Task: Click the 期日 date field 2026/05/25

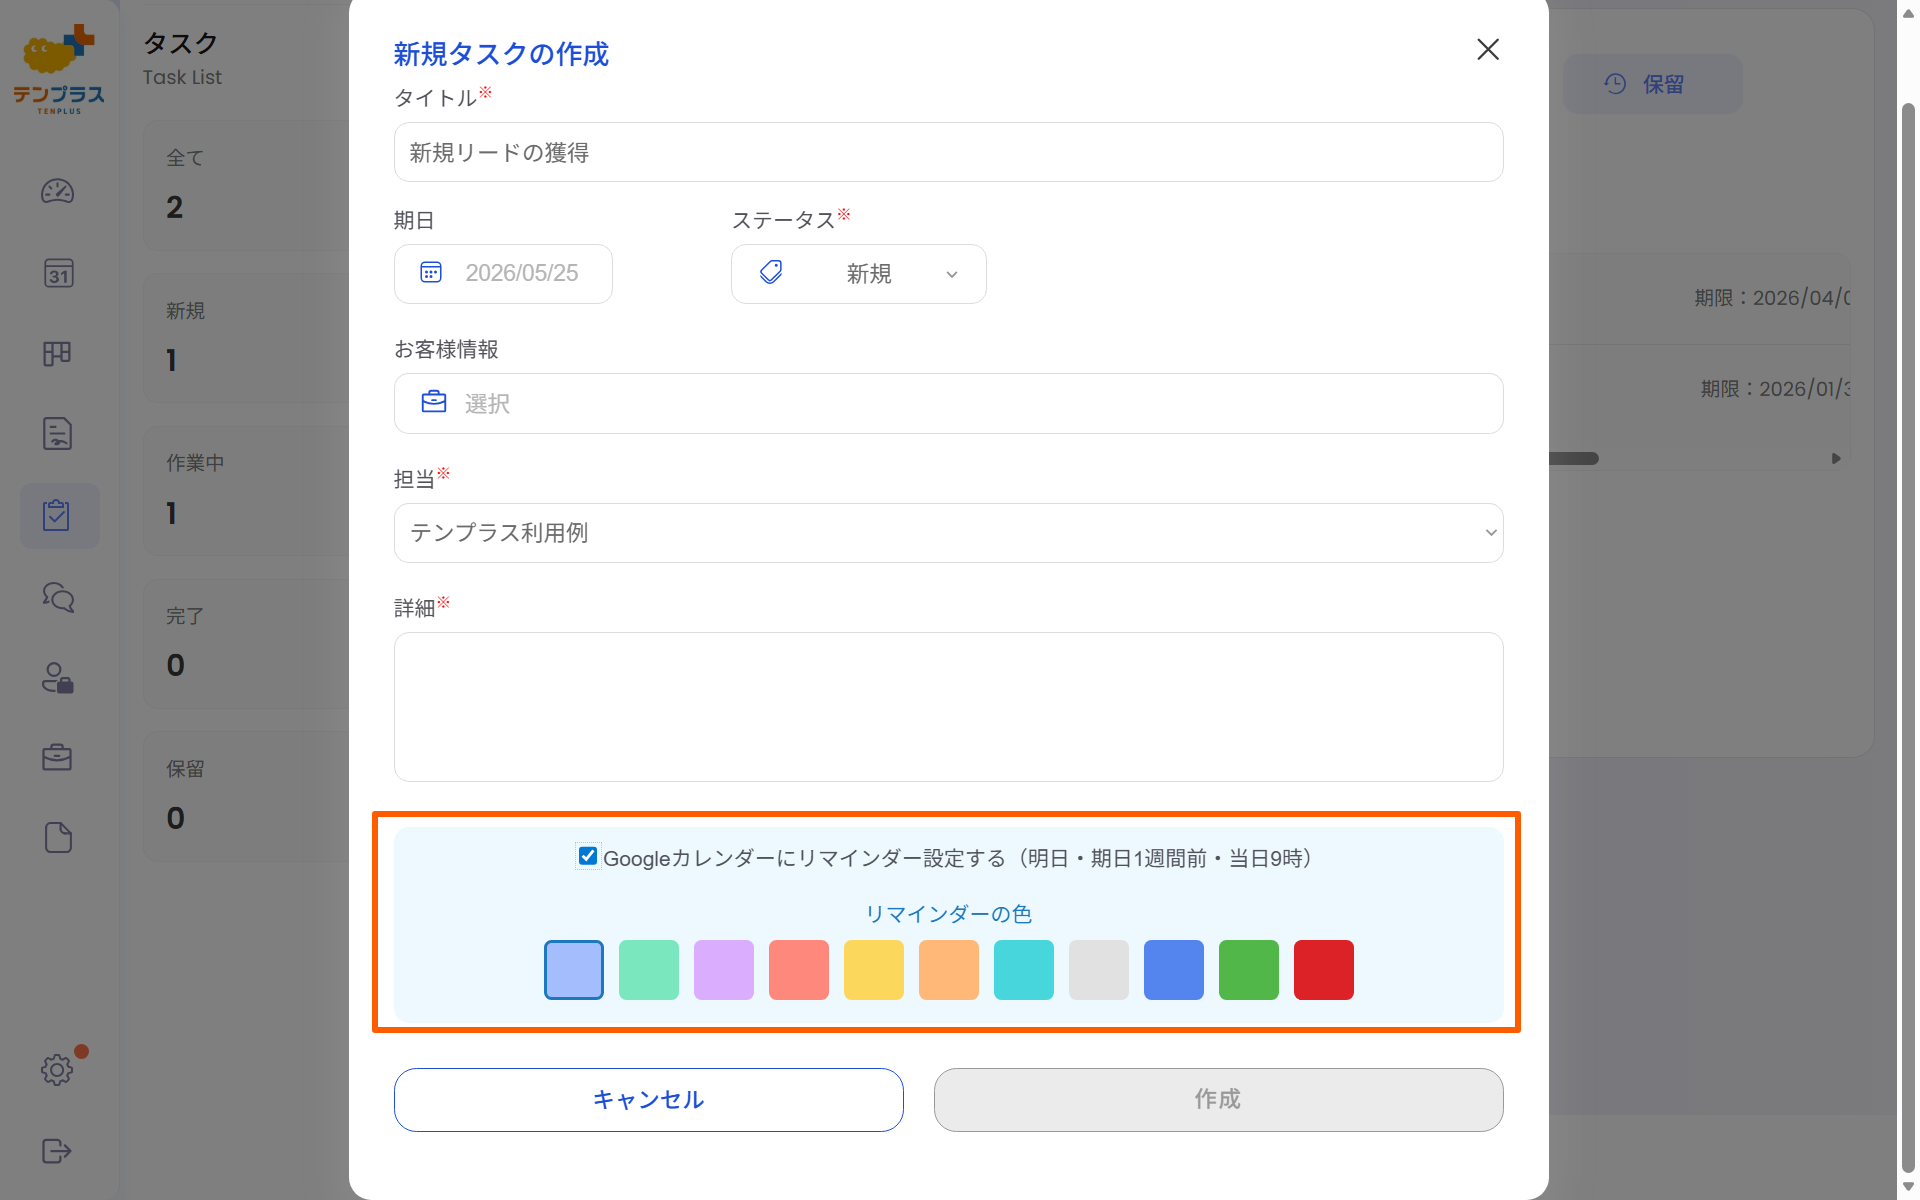Action: [503, 274]
